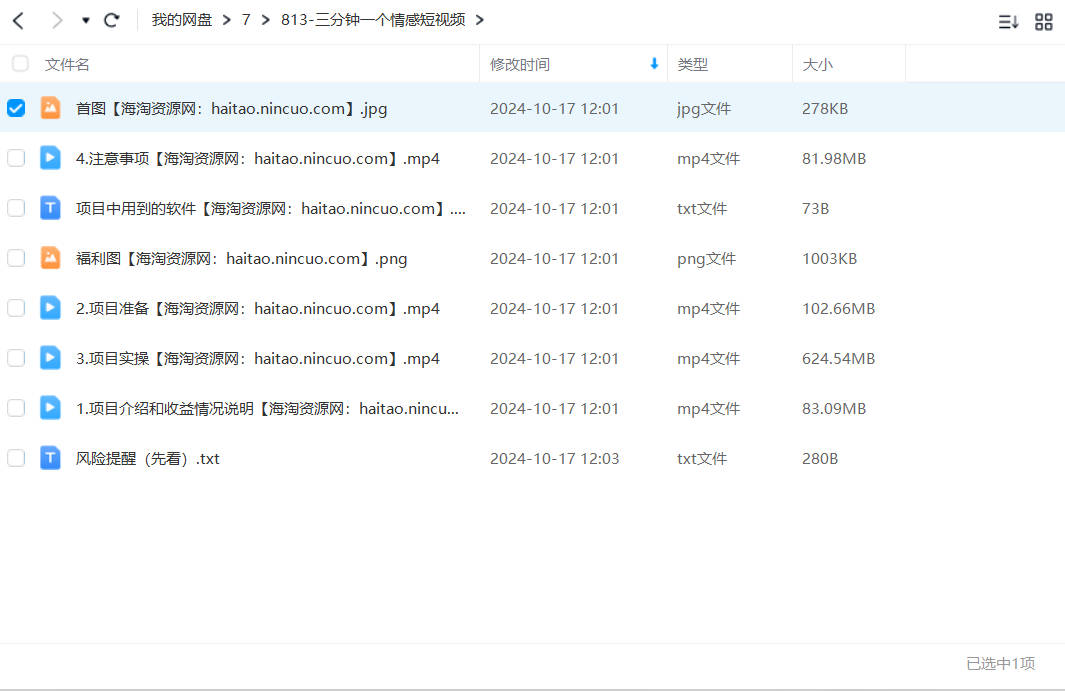The image size is (1065, 691).
Task: Click size value 83.09MB
Action: tap(833, 408)
